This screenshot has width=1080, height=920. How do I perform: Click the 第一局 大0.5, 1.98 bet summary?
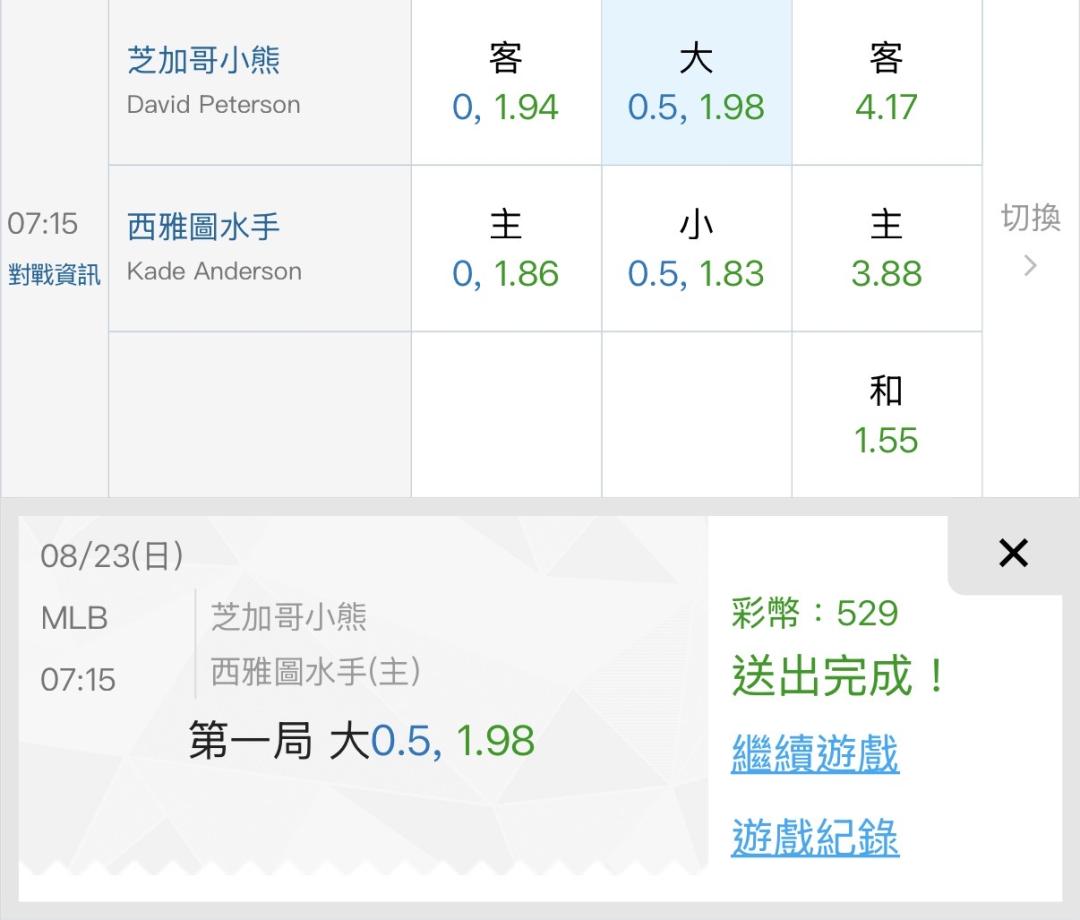point(362,741)
